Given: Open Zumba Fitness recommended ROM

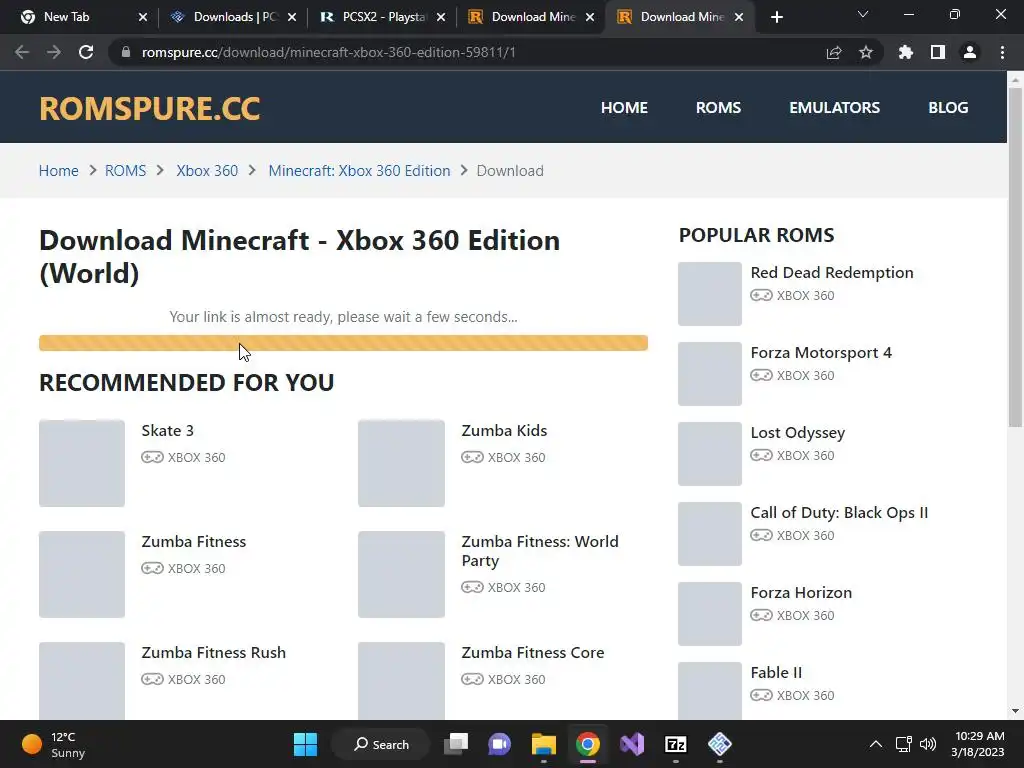Looking at the screenshot, I should [194, 542].
